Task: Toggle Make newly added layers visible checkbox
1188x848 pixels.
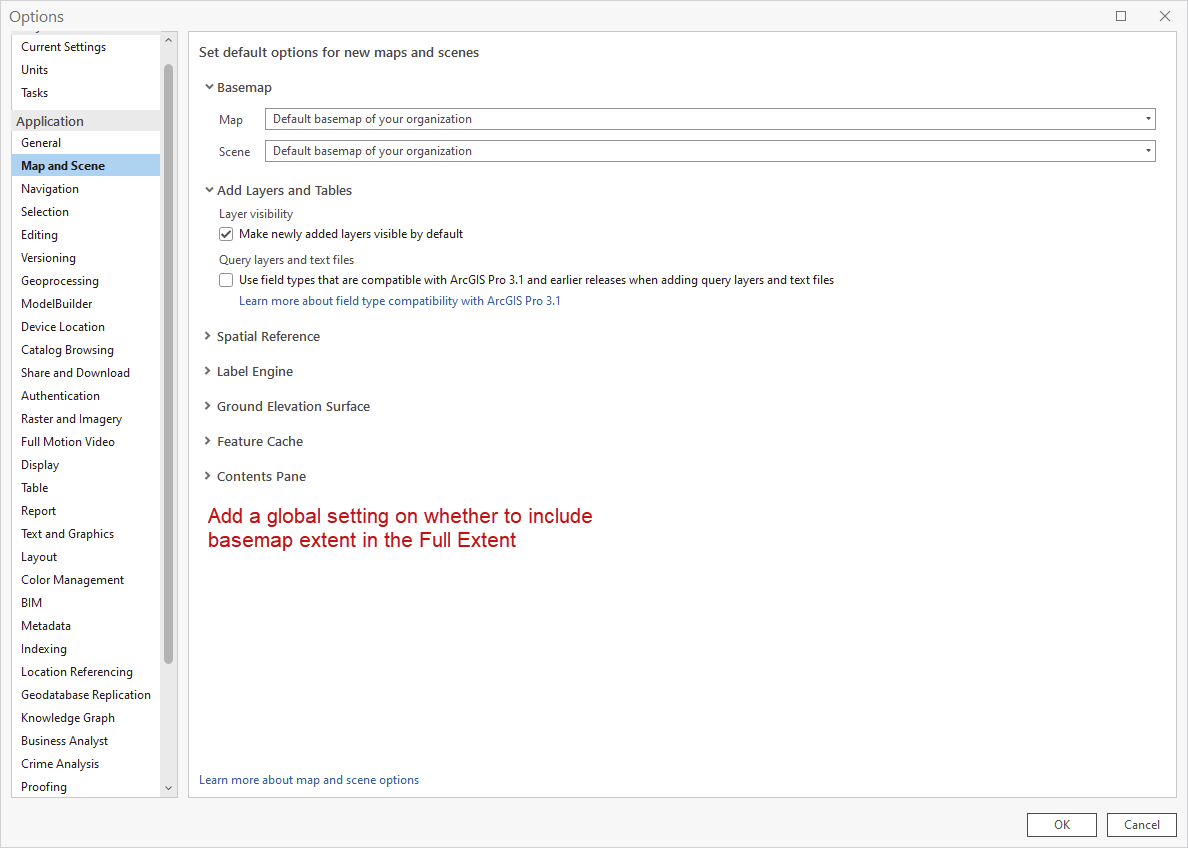Action: click(226, 234)
